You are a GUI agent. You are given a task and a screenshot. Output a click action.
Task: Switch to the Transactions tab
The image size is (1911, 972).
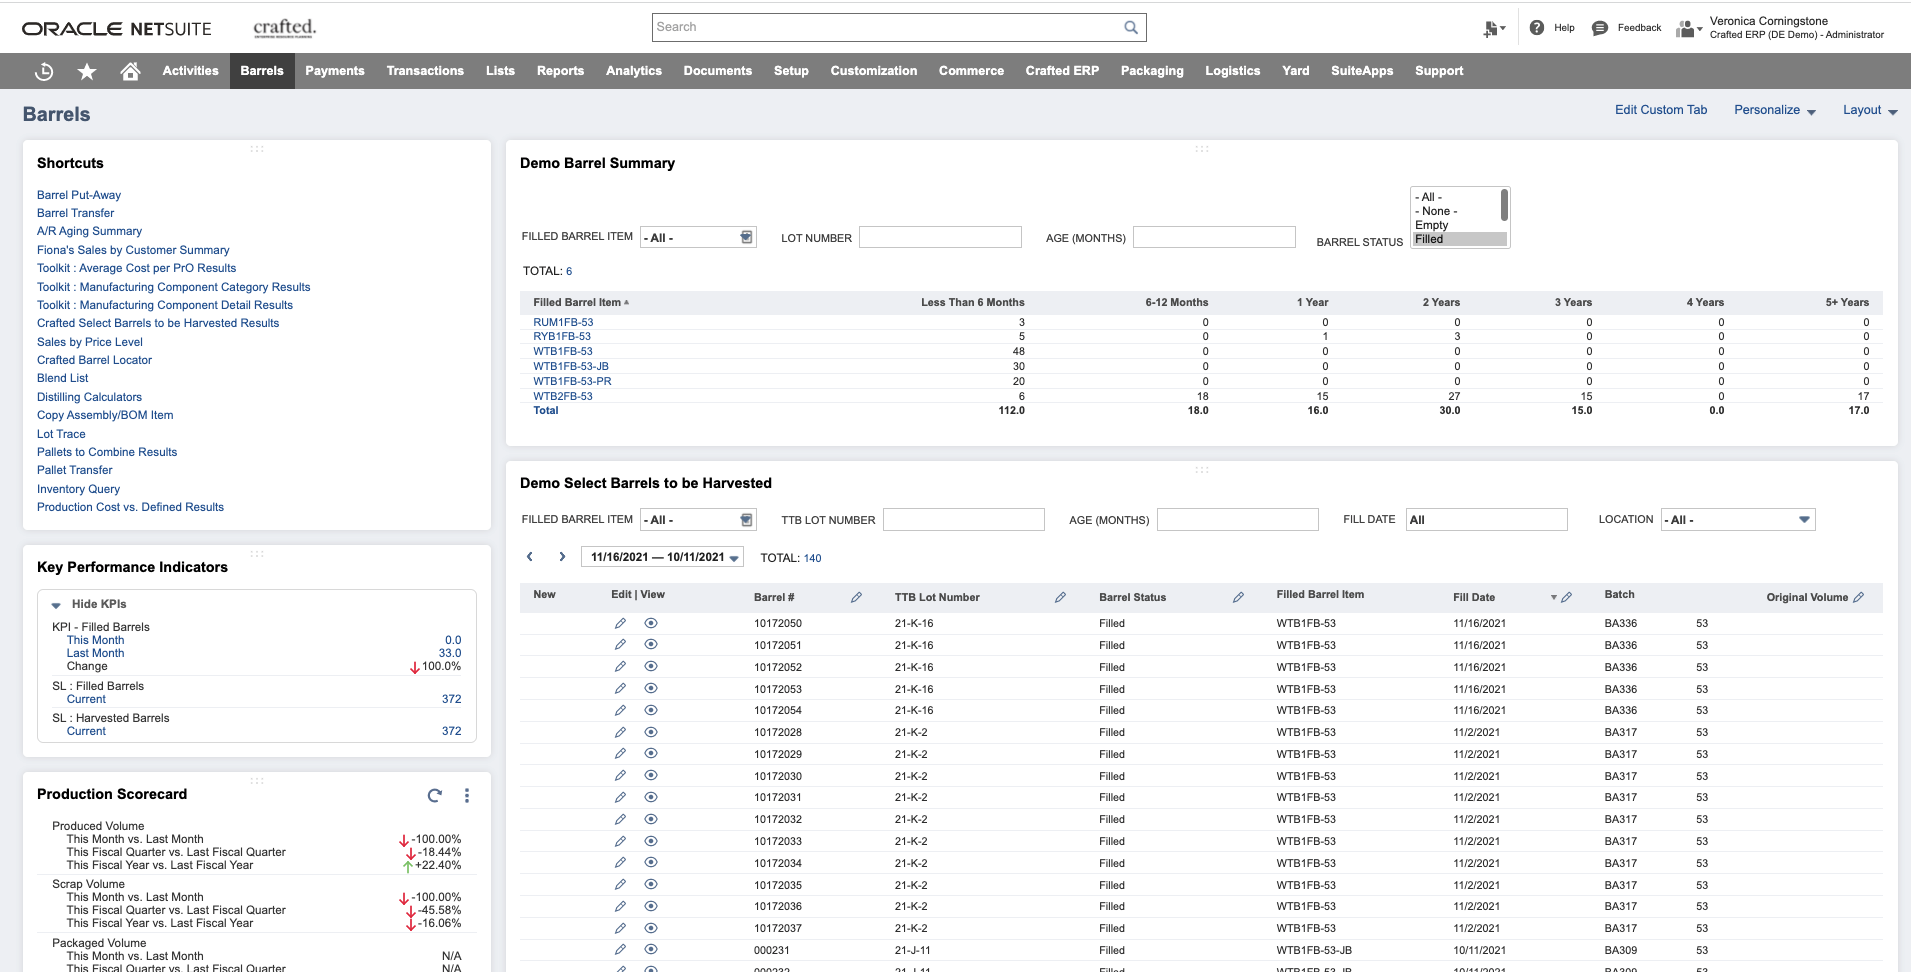424,71
